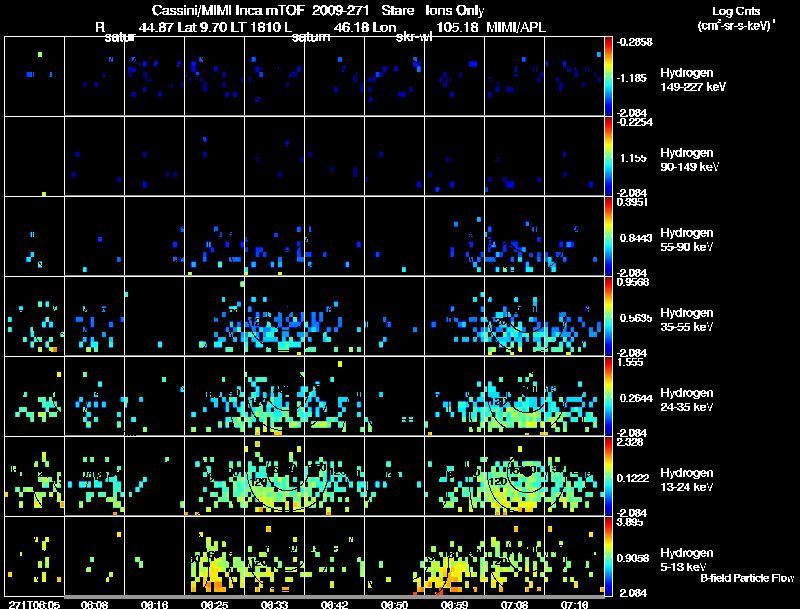Open the Hydrogen 35-55 keV panel at 06:33
Image resolution: width=800 pixels, height=609 pixels.
pos(274,316)
